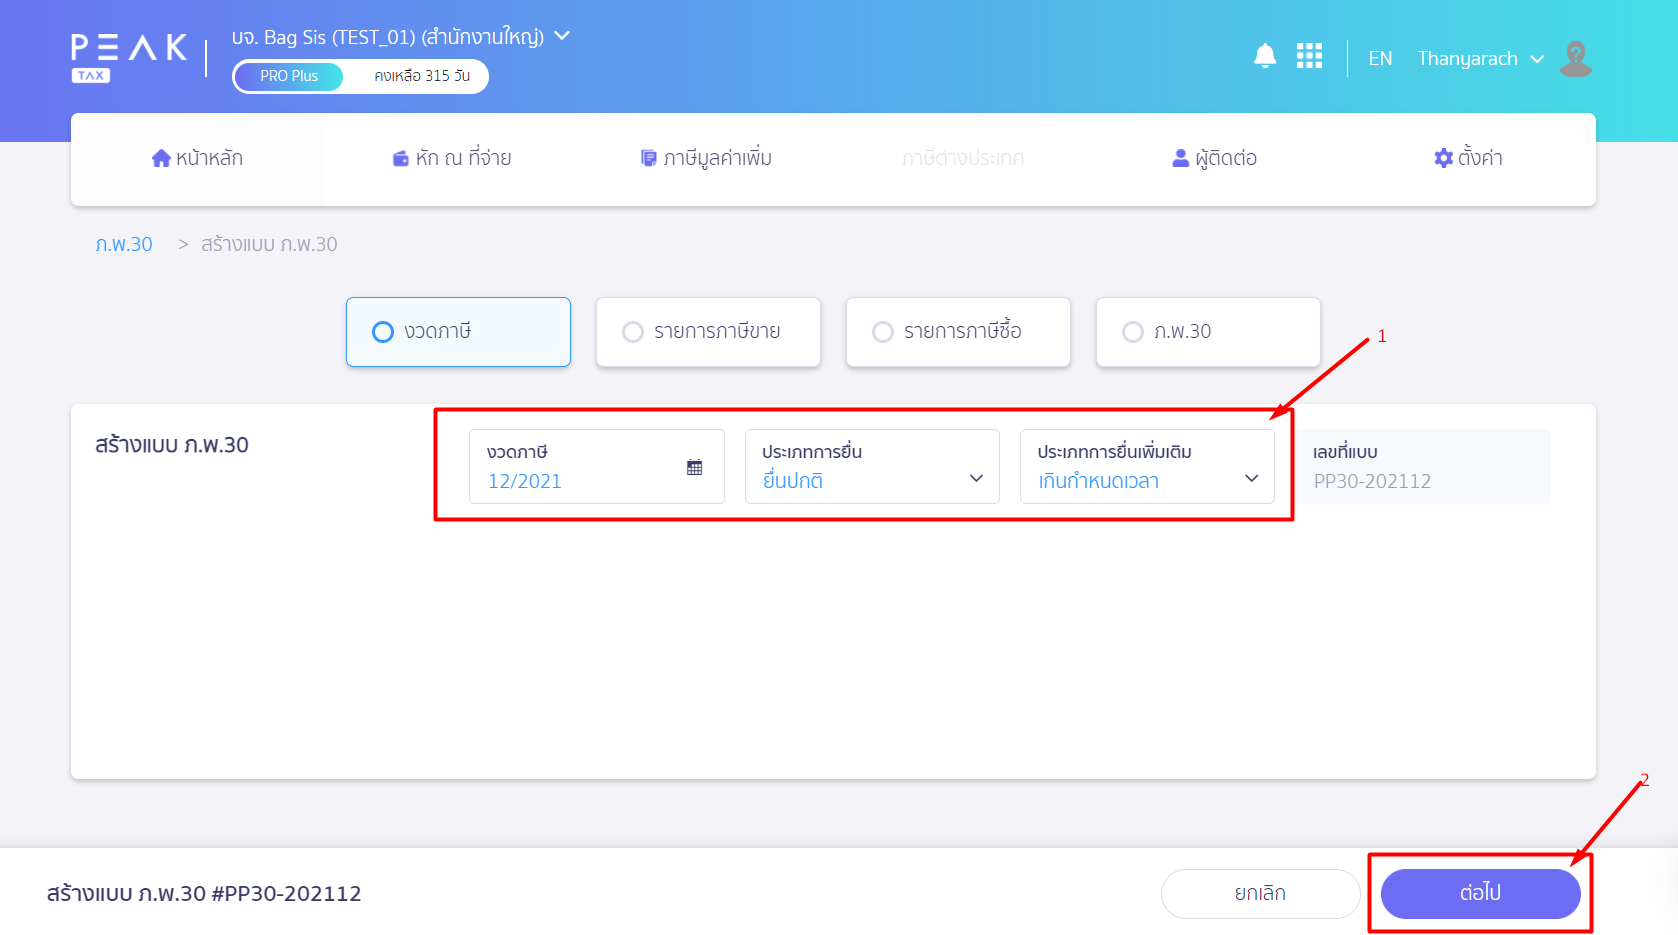Viewport: 1678px width, 935px height.
Task: Click the user profile avatar icon
Action: (x=1575, y=59)
